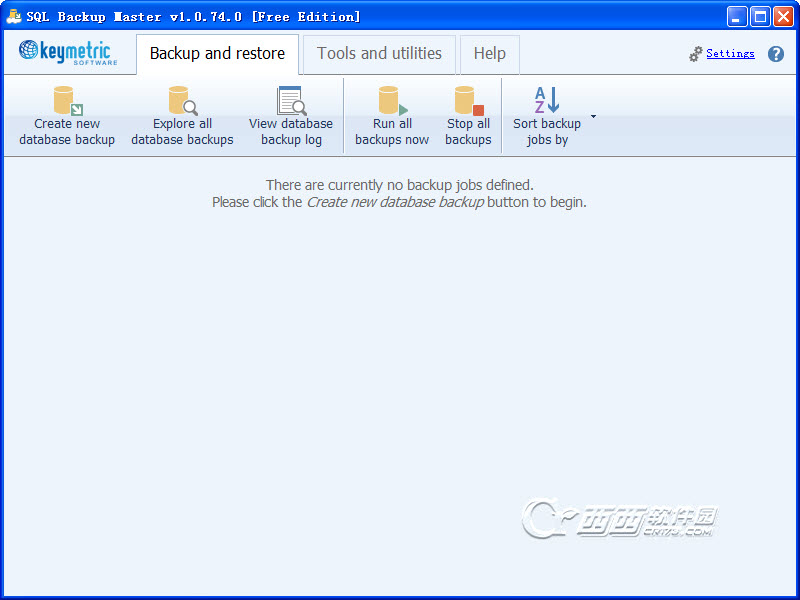Click the italic 'Create new database backup' text
The image size is (800, 600).
(x=395, y=203)
